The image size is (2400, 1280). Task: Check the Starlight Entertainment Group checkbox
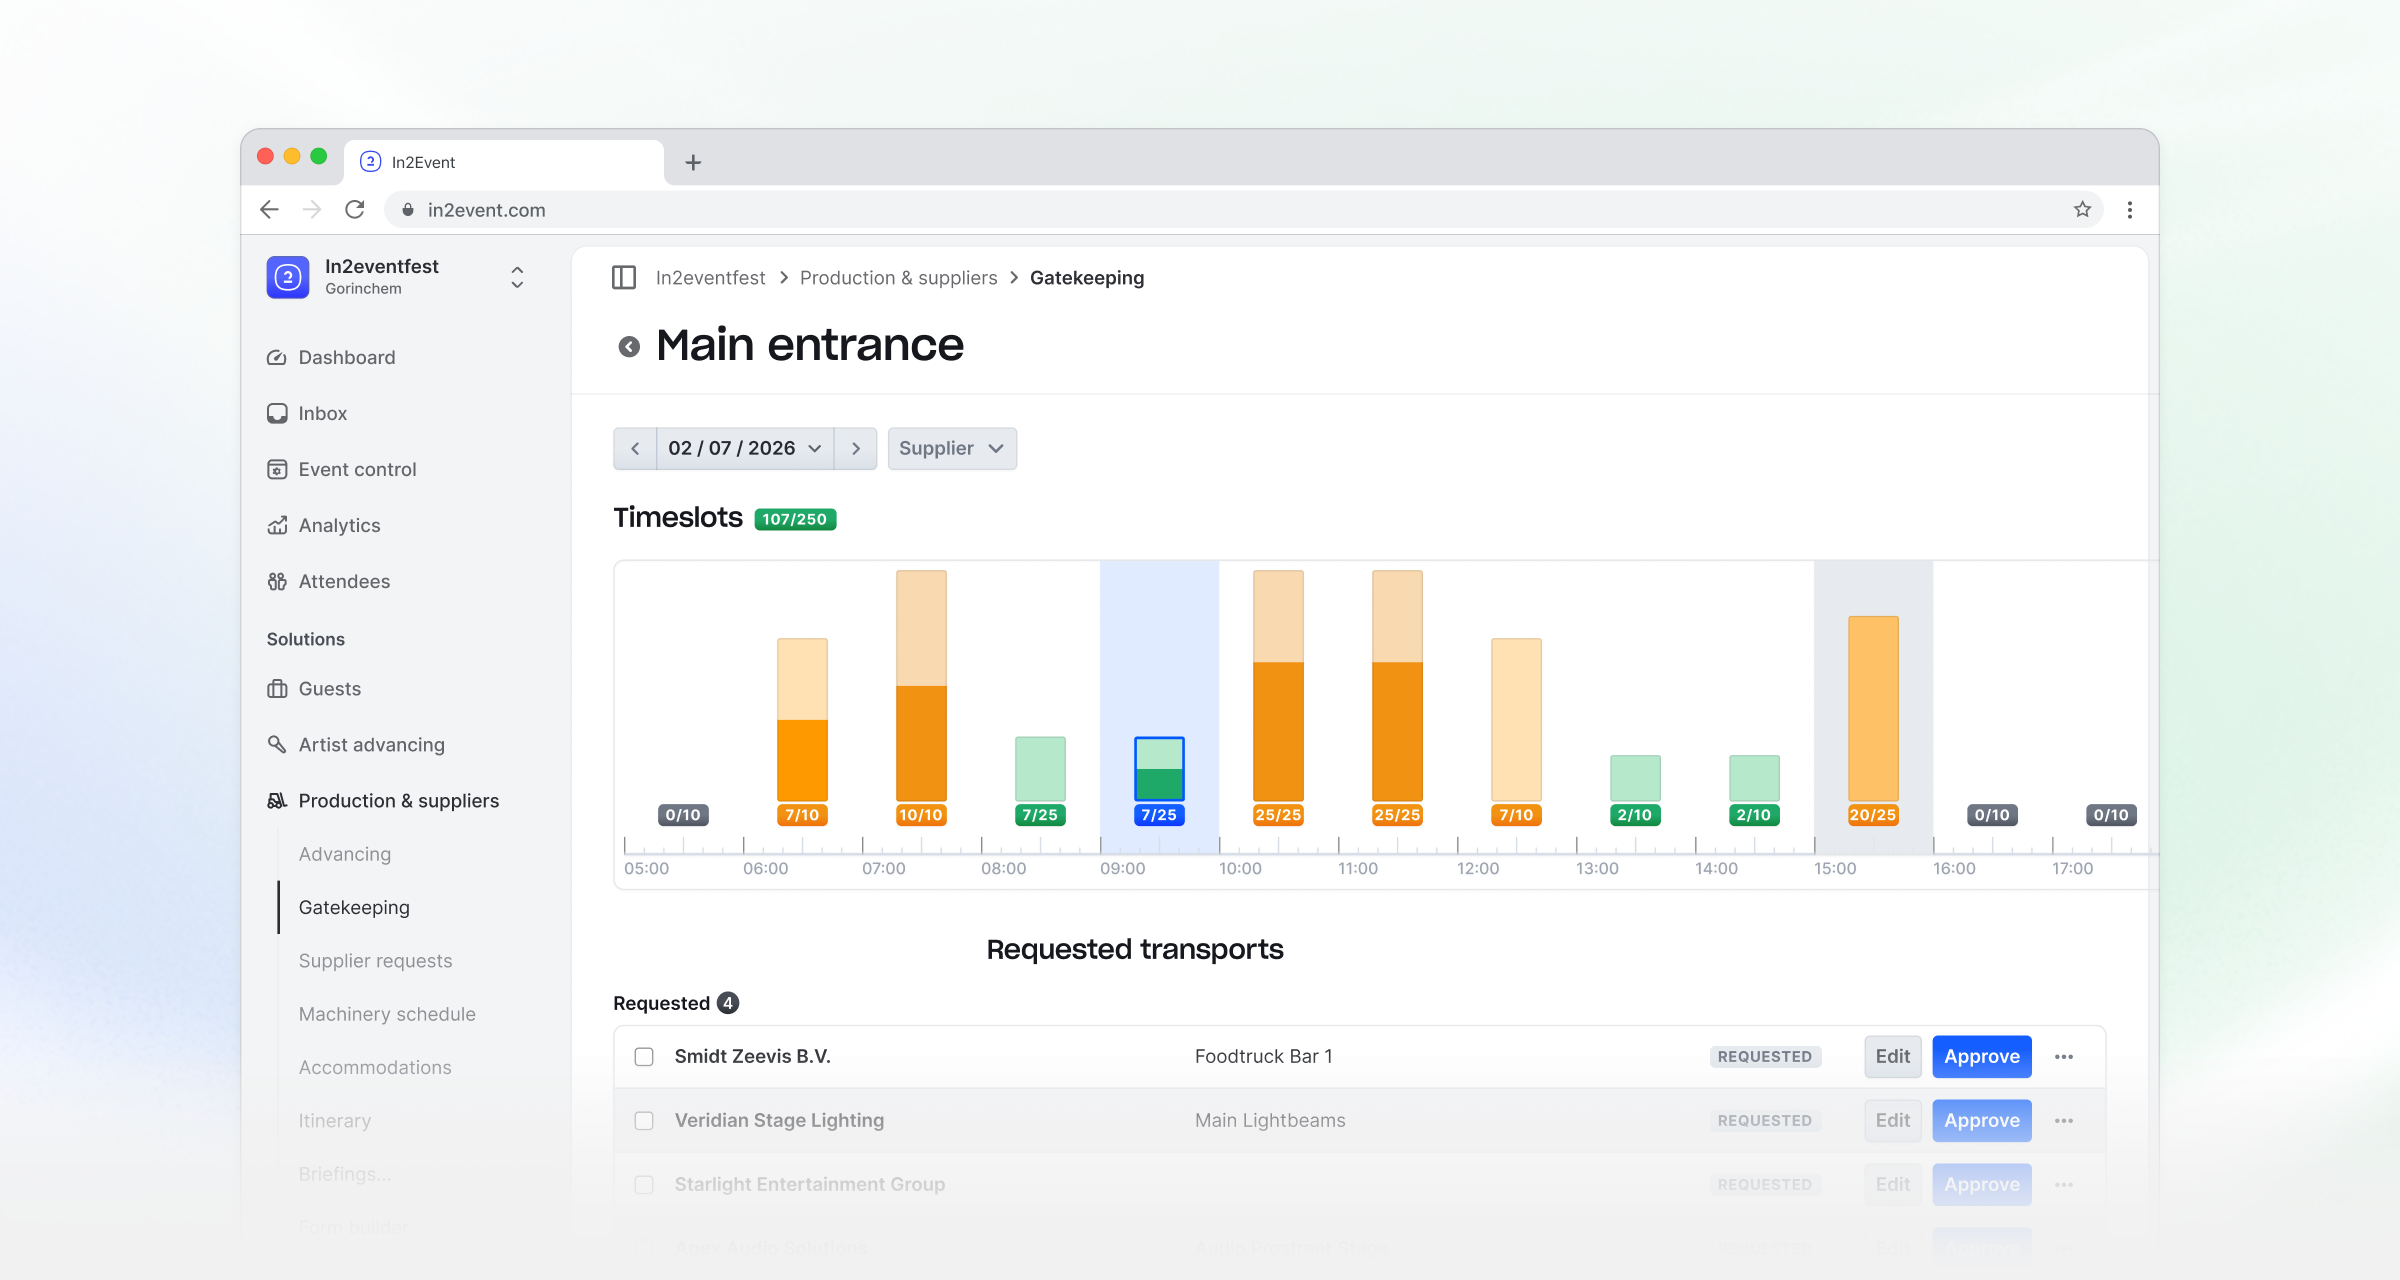pos(644,1185)
